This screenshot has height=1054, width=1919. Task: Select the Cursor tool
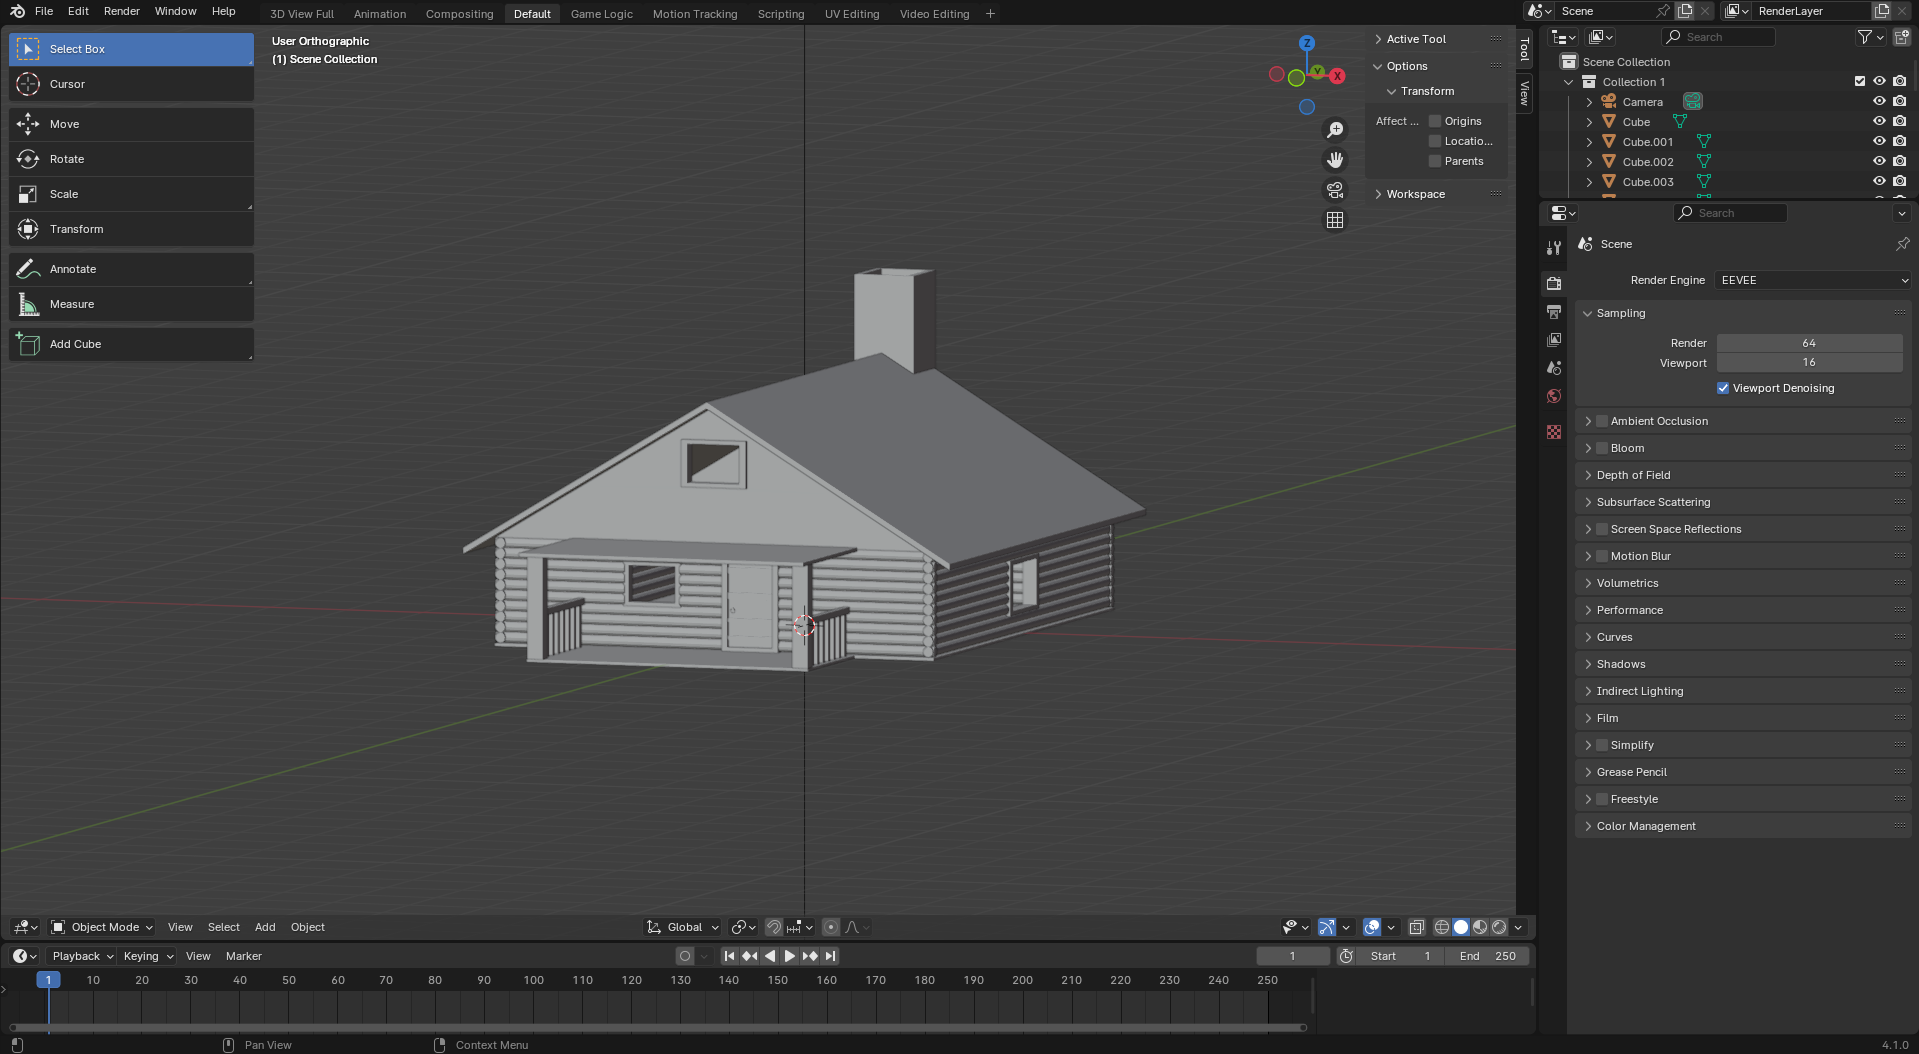click(x=130, y=84)
